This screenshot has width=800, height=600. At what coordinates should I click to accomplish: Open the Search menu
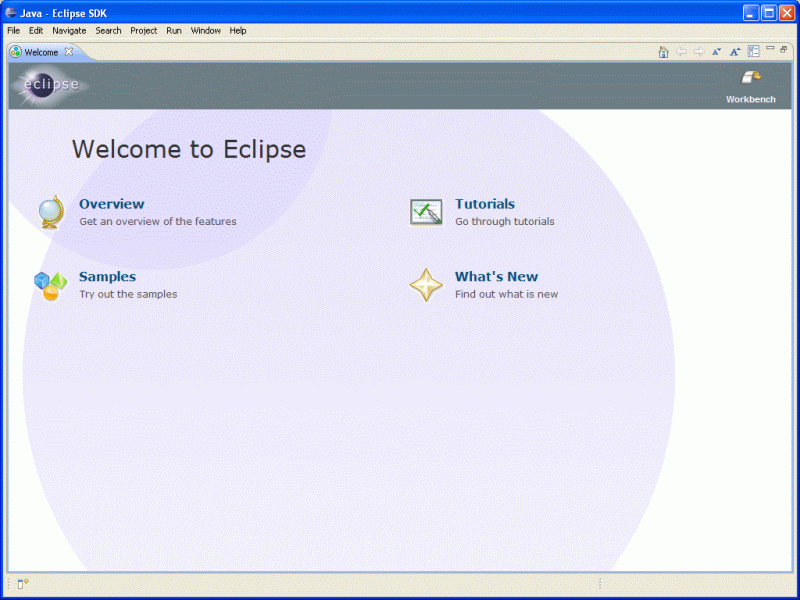tap(108, 31)
